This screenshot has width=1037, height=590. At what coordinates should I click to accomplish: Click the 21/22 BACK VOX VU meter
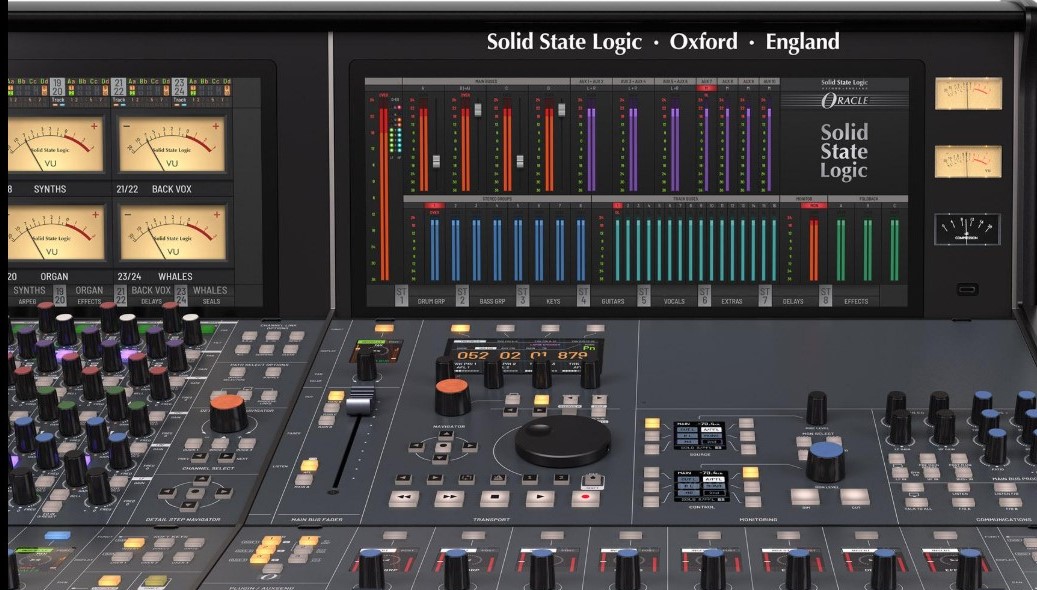[x=172, y=144]
